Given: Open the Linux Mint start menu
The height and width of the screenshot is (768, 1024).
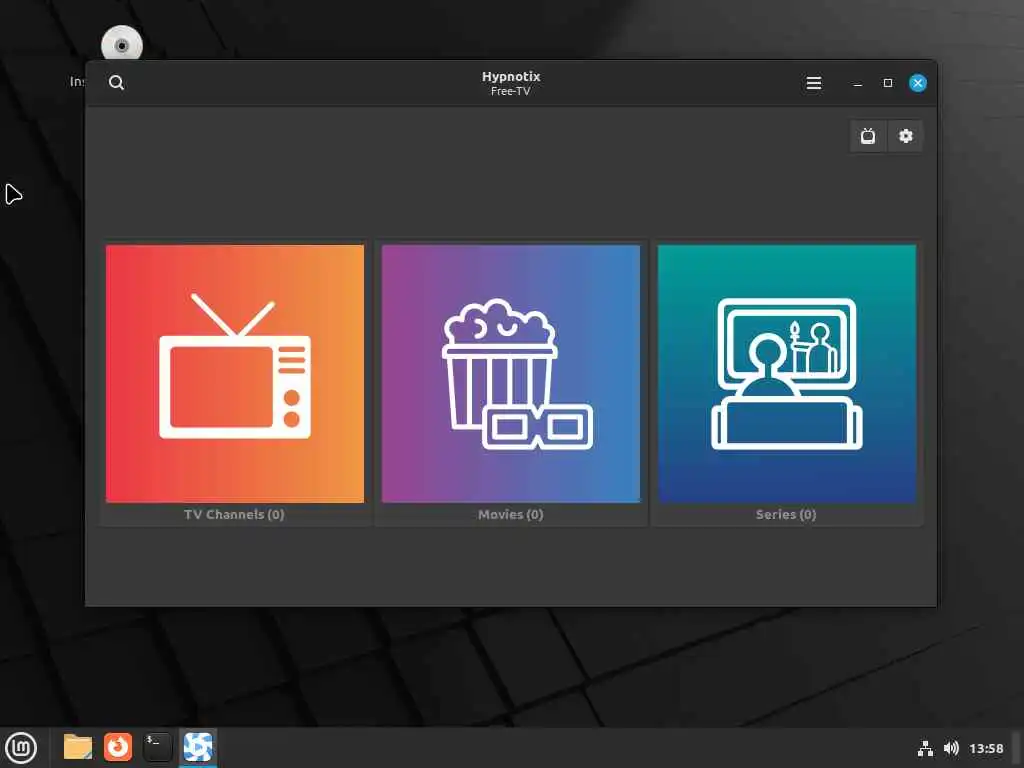Looking at the screenshot, I should [21, 748].
